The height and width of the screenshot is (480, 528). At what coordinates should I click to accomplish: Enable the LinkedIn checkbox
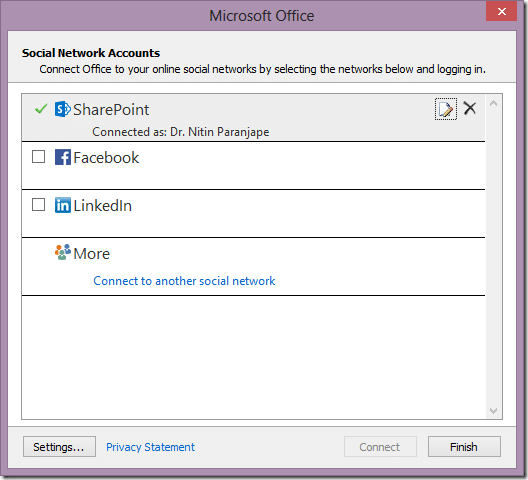pyautogui.click(x=38, y=204)
